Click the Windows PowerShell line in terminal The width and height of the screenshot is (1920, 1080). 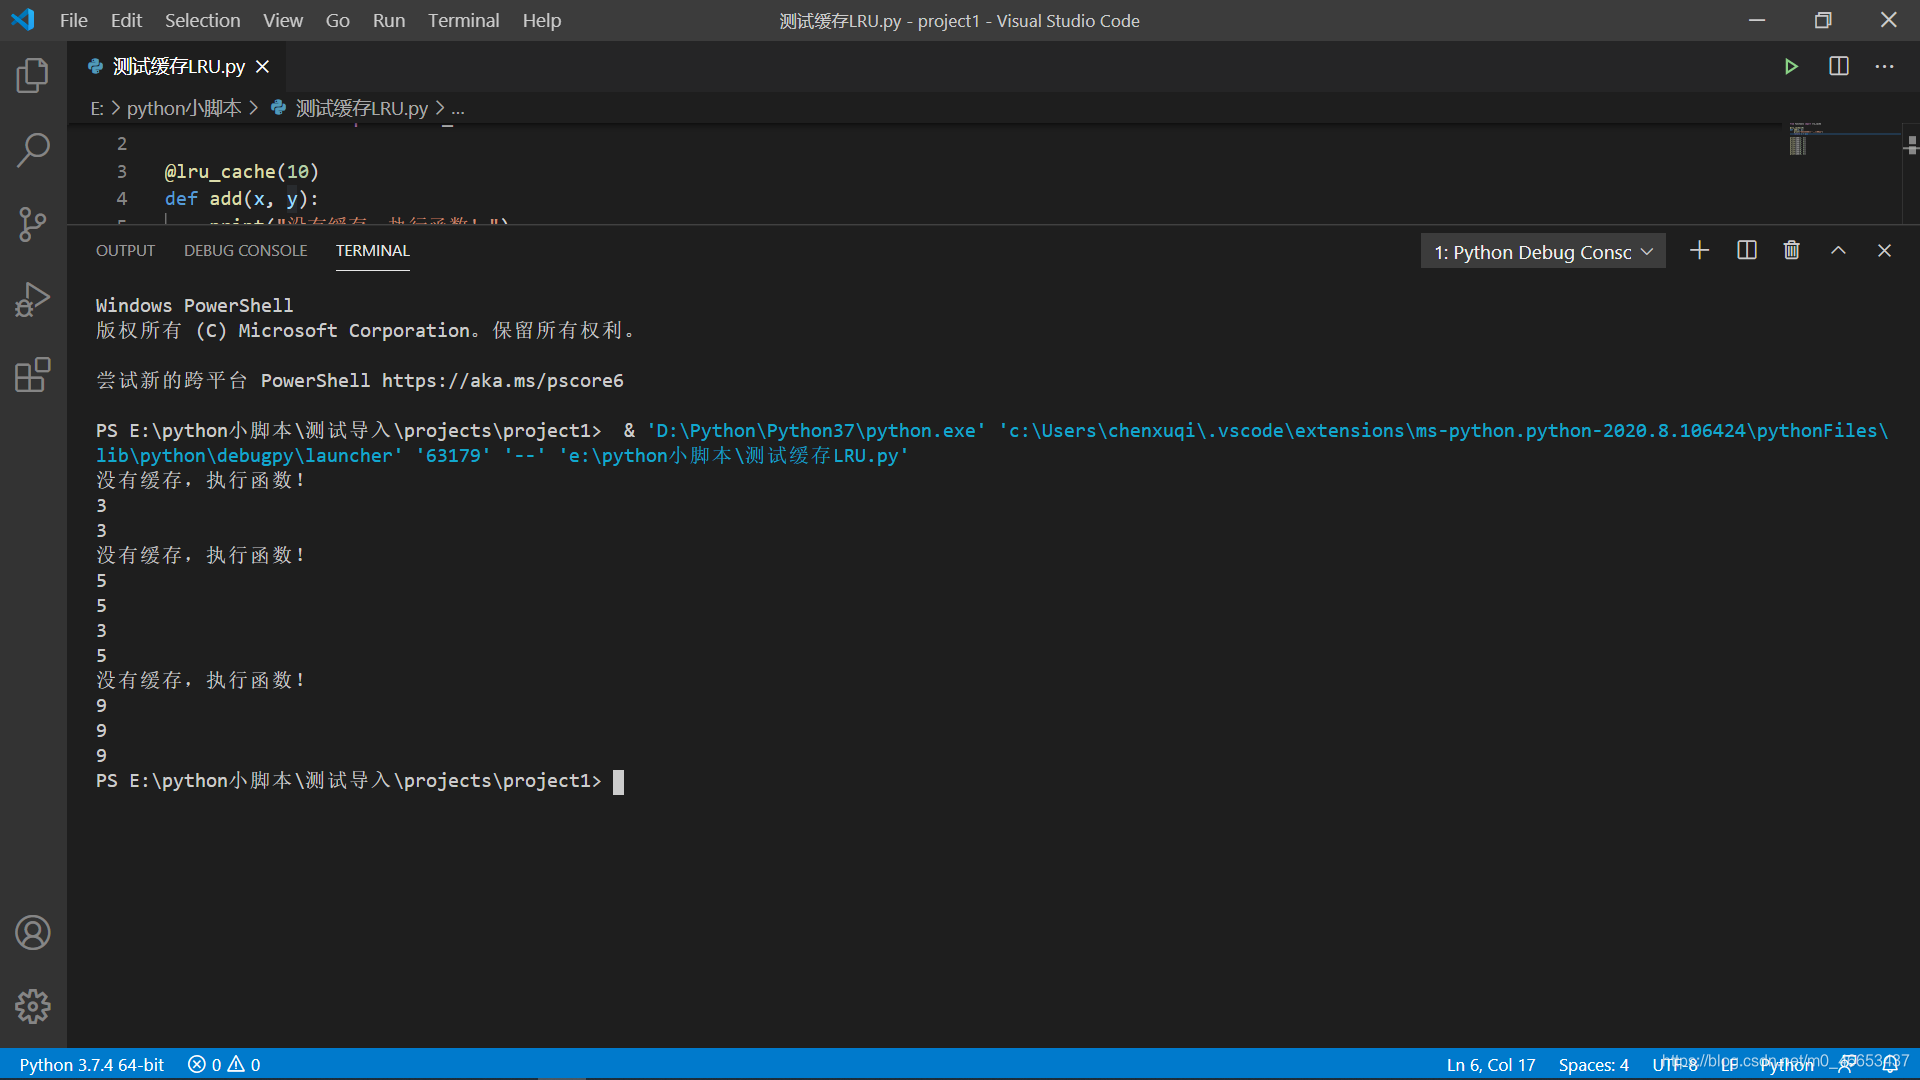[x=194, y=306]
